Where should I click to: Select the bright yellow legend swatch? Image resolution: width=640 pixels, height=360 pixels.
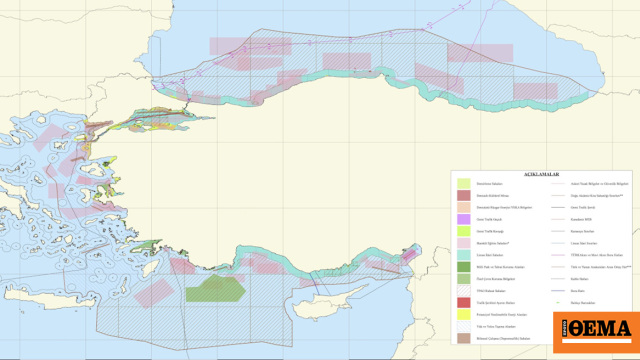(464, 315)
